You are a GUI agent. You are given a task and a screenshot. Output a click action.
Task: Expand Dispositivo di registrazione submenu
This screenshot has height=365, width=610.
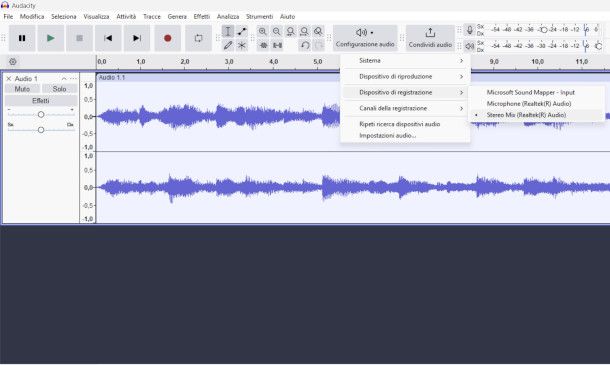405,93
